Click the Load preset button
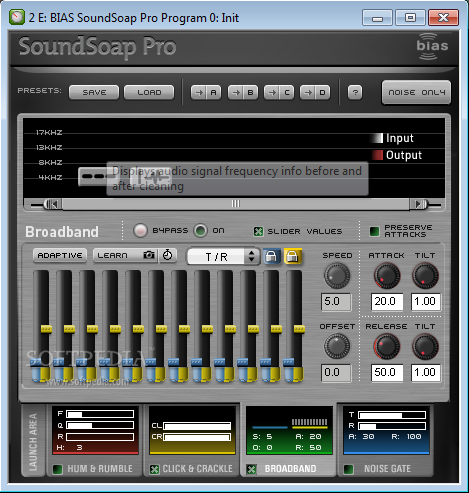 (149, 92)
